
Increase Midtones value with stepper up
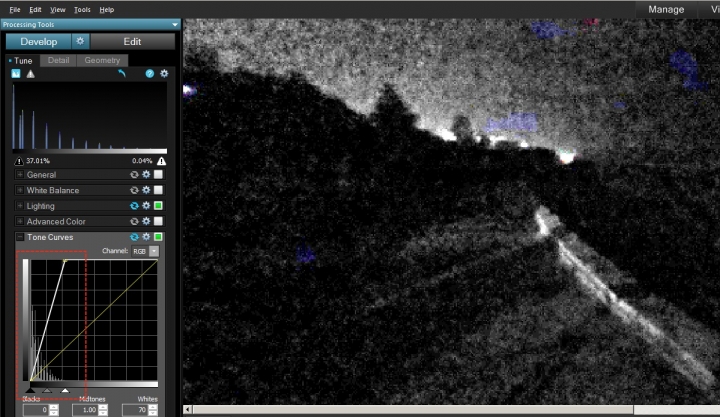tap(103, 407)
